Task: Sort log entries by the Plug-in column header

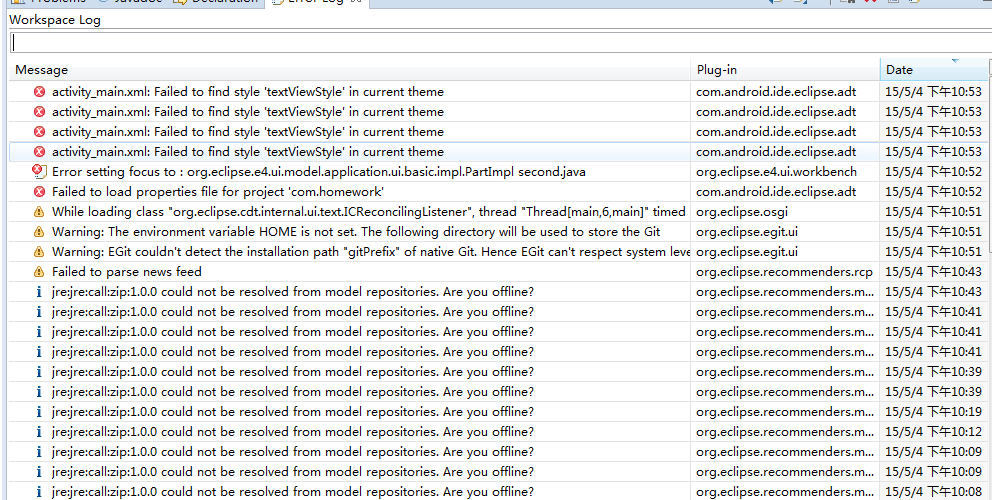Action: [x=785, y=70]
